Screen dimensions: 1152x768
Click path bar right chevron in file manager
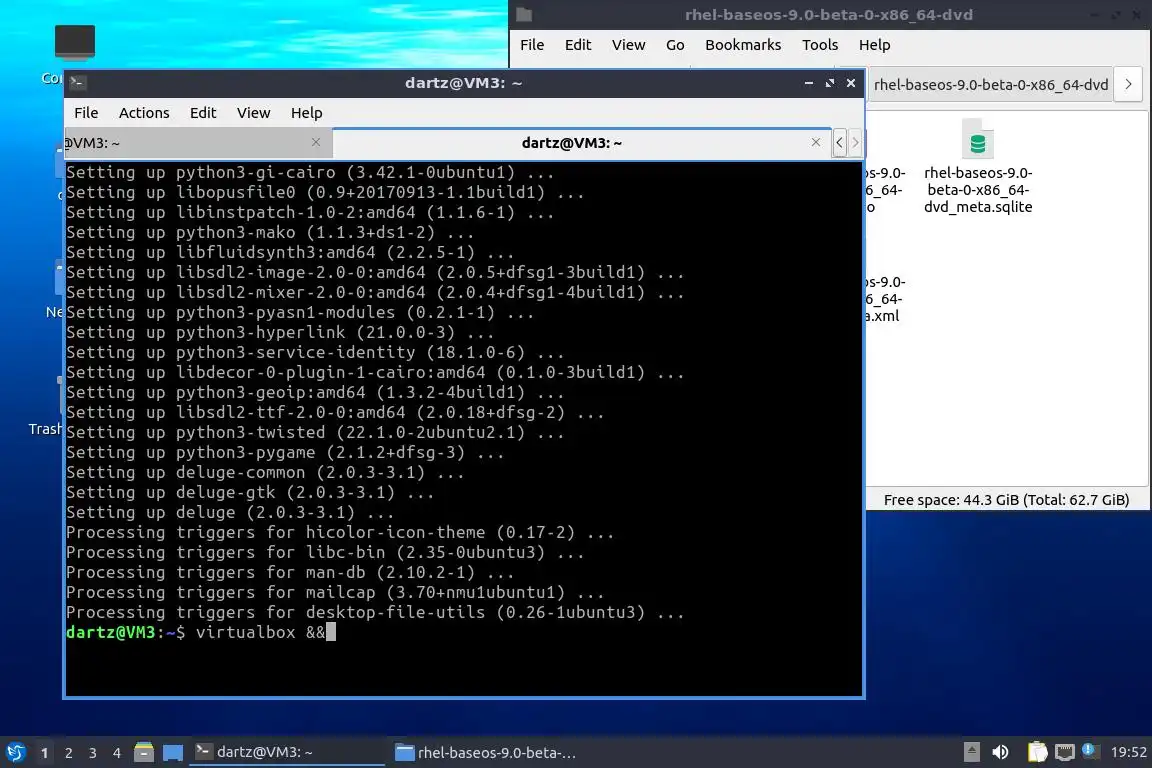tap(1128, 85)
